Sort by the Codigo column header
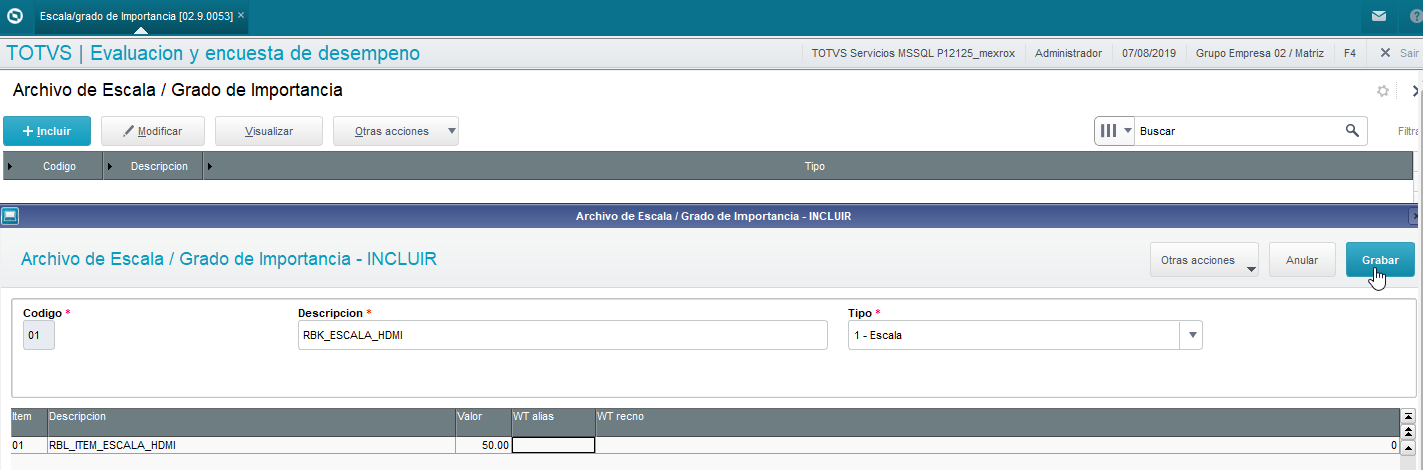The height and width of the screenshot is (470, 1423). pos(59,166)
